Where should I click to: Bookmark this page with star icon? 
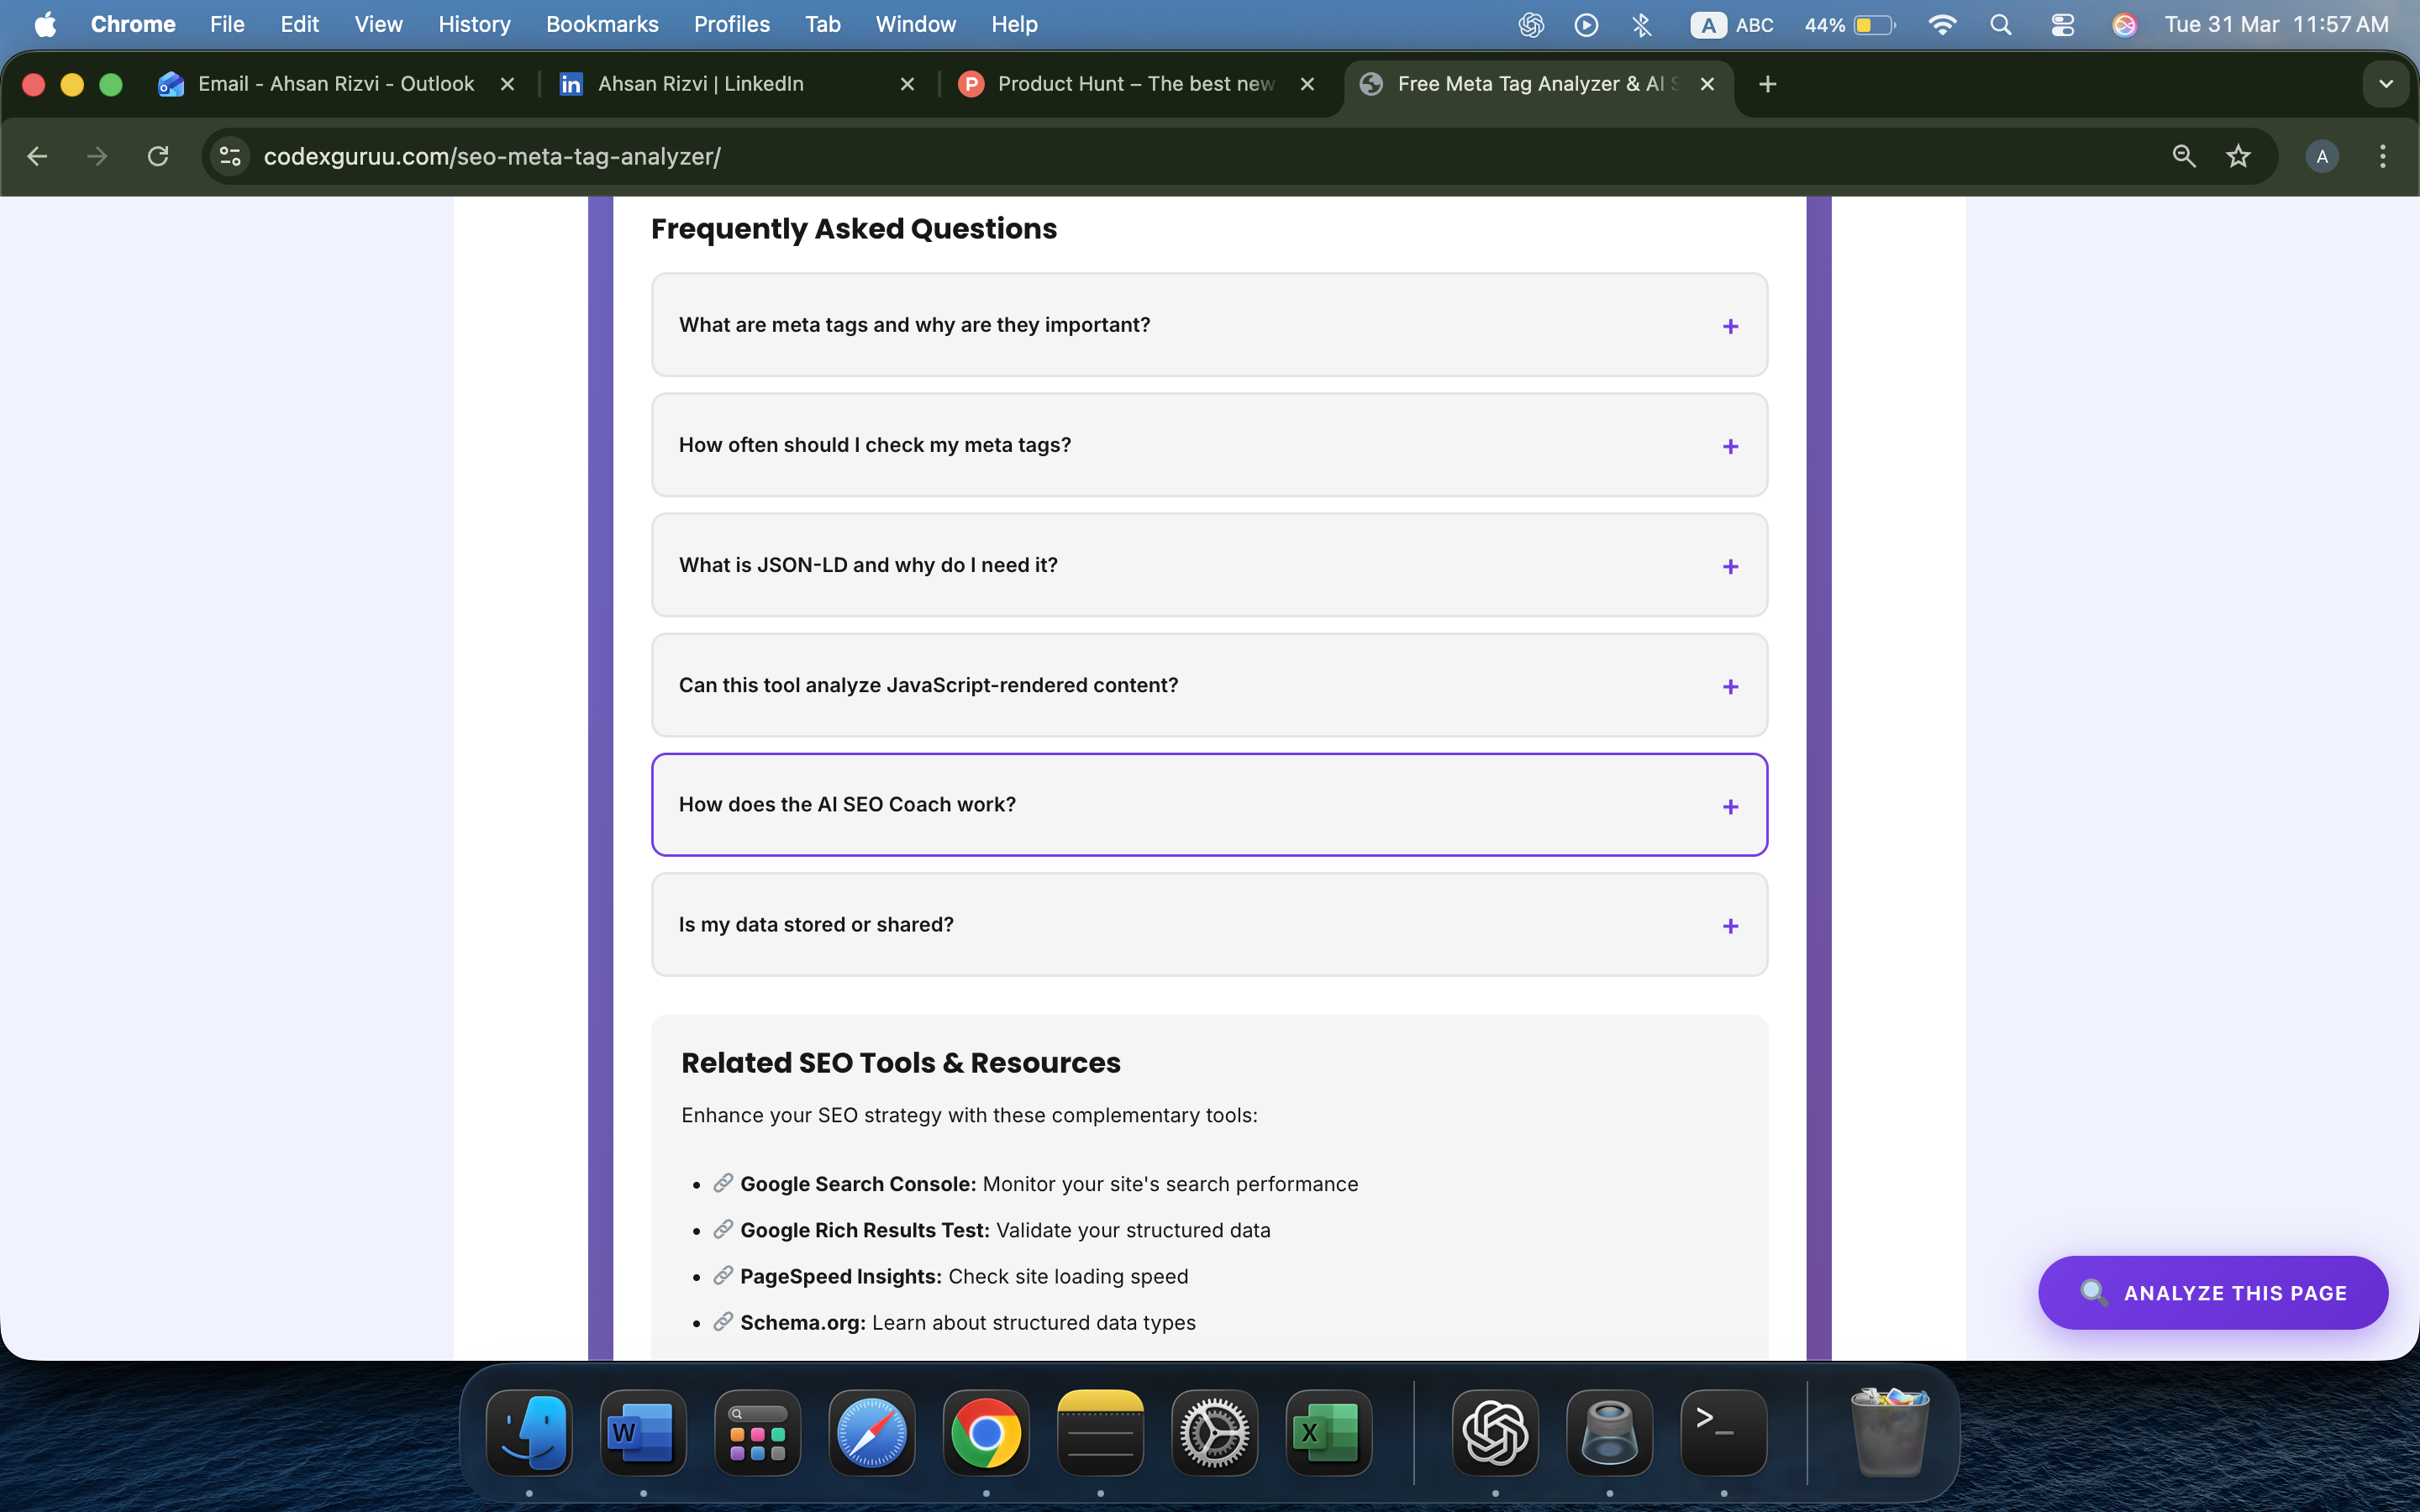coord(2238,156)
